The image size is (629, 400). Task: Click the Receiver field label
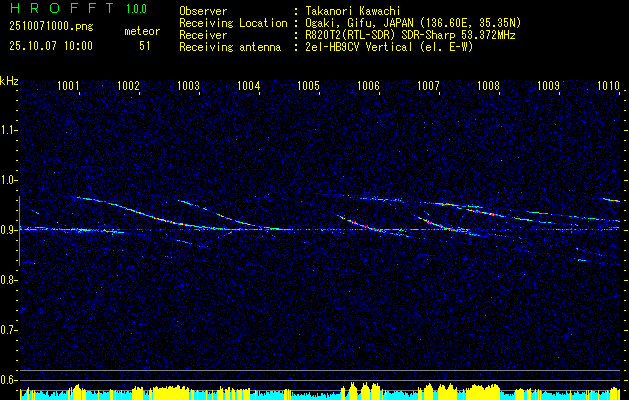coord(203,35)
